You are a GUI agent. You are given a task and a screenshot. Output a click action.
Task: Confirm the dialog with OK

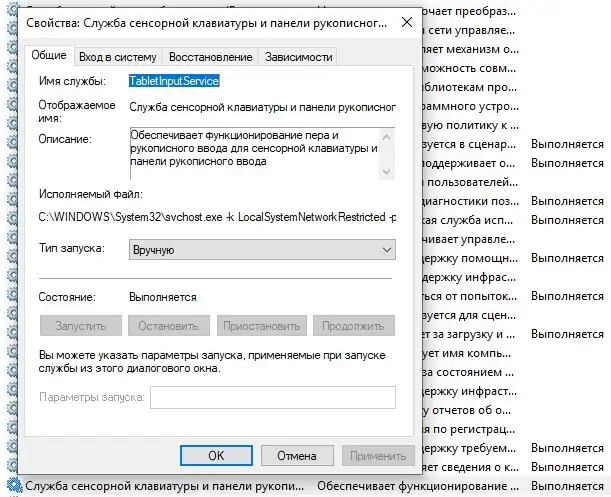point(216,456)
